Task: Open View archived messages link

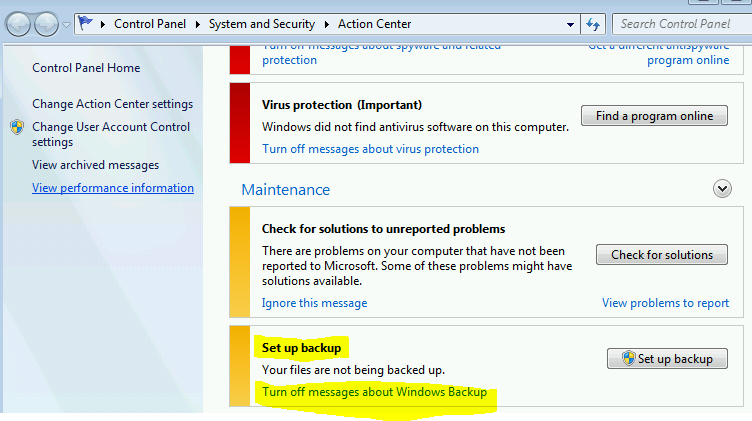Action: click(x=95, y=165)
